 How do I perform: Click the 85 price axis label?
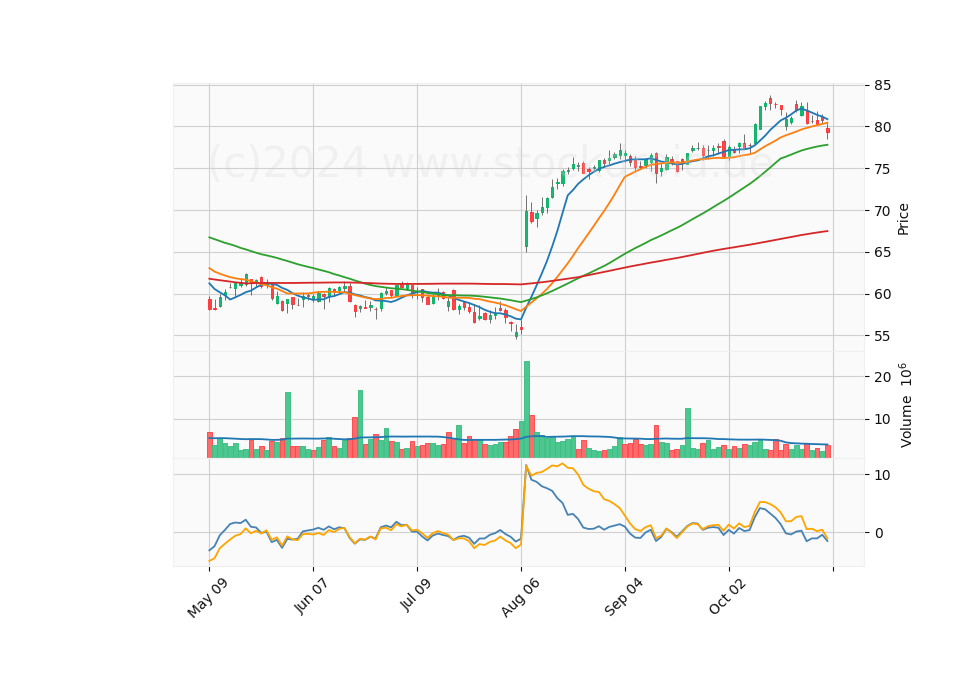pyautogui.click(x=882, y=85)
